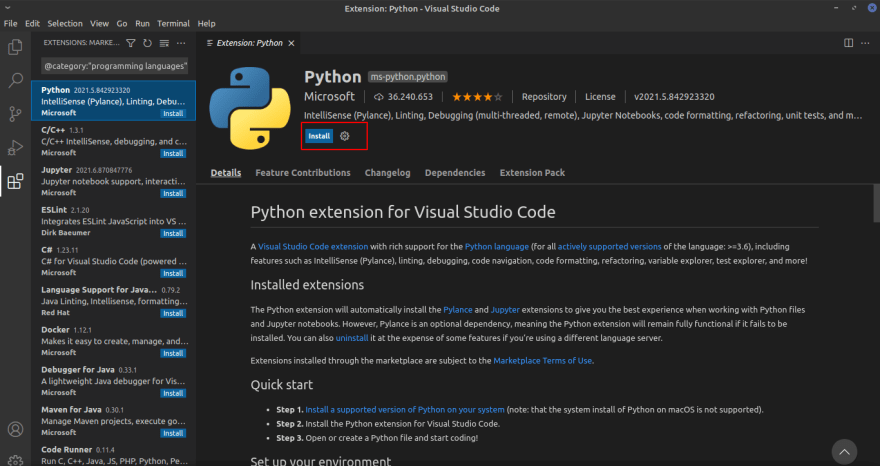Open the Source Control view
Screen dimensions: 880x466
tap(15, 114)
